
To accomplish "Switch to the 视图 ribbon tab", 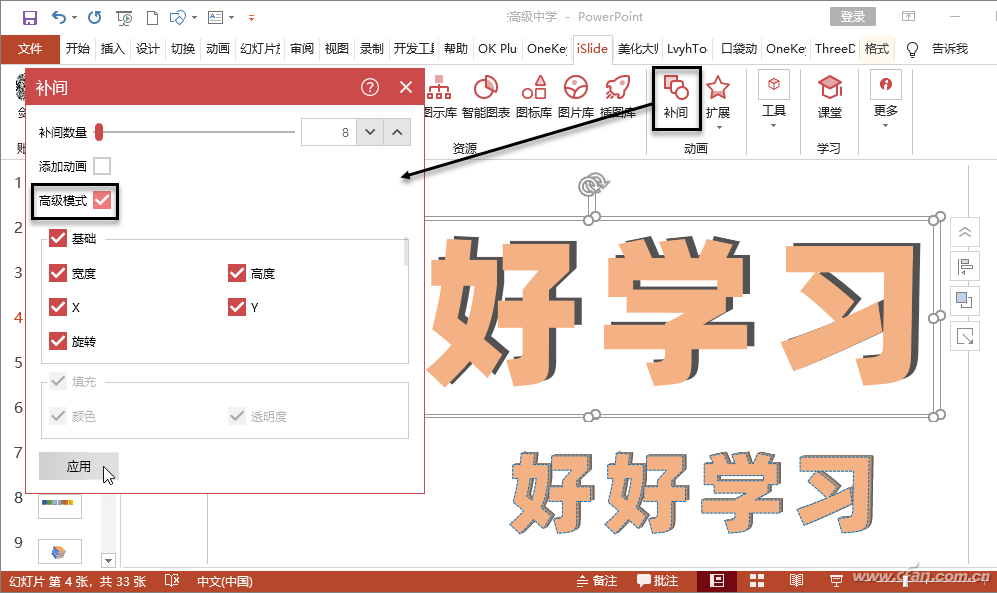I will pyautogui.click(x=336, y=47).
